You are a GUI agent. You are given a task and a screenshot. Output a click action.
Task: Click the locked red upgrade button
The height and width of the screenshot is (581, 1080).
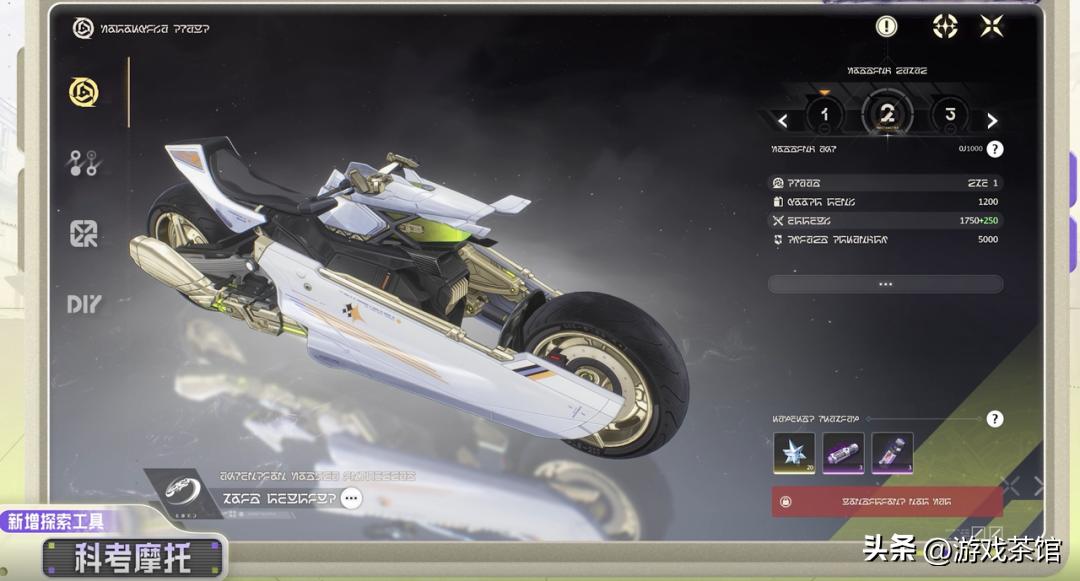(887, 502)
